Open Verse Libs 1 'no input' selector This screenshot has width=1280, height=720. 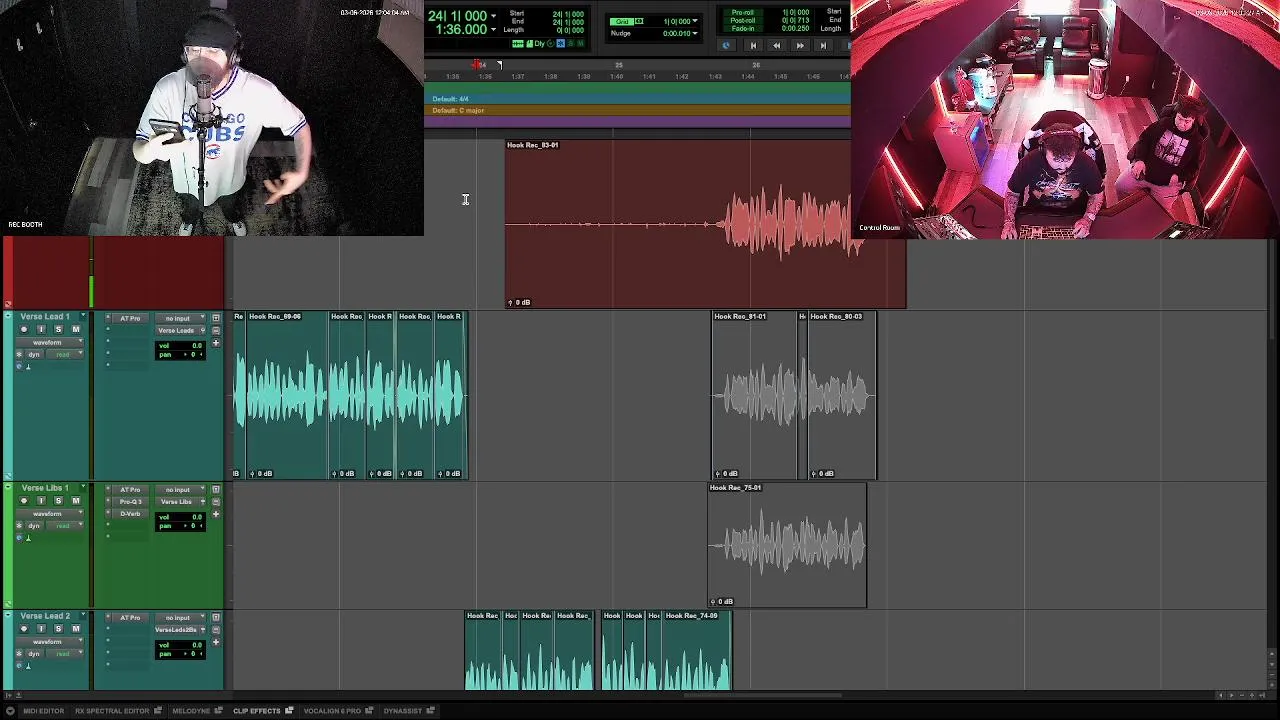[x=180, y=490]
